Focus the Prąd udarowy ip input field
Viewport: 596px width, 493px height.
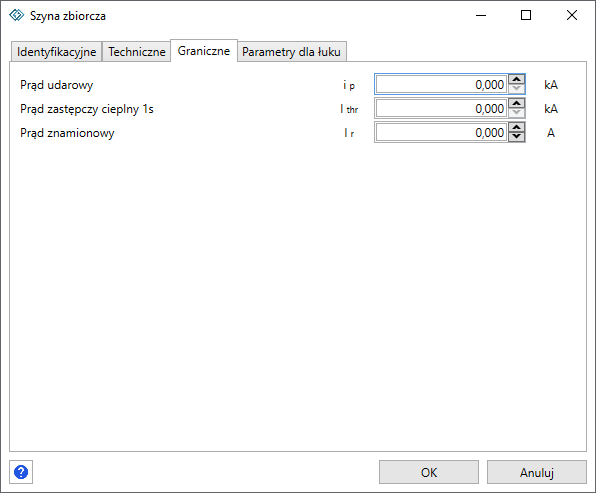(441, 84)
